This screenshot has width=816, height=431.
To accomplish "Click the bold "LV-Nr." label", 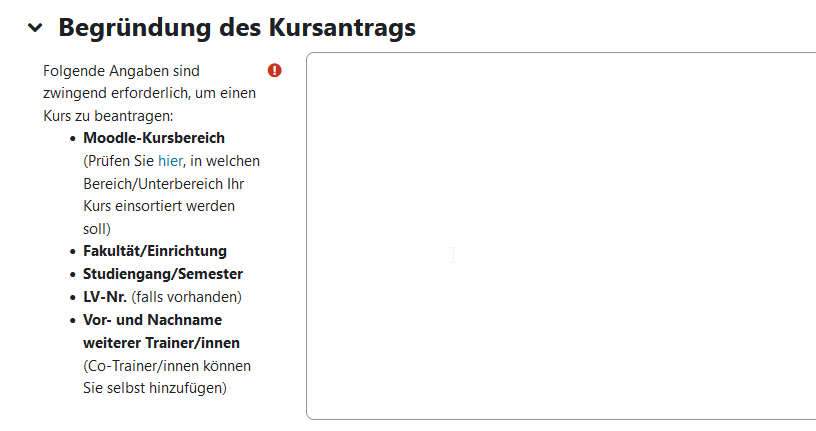I will point(105,297).
